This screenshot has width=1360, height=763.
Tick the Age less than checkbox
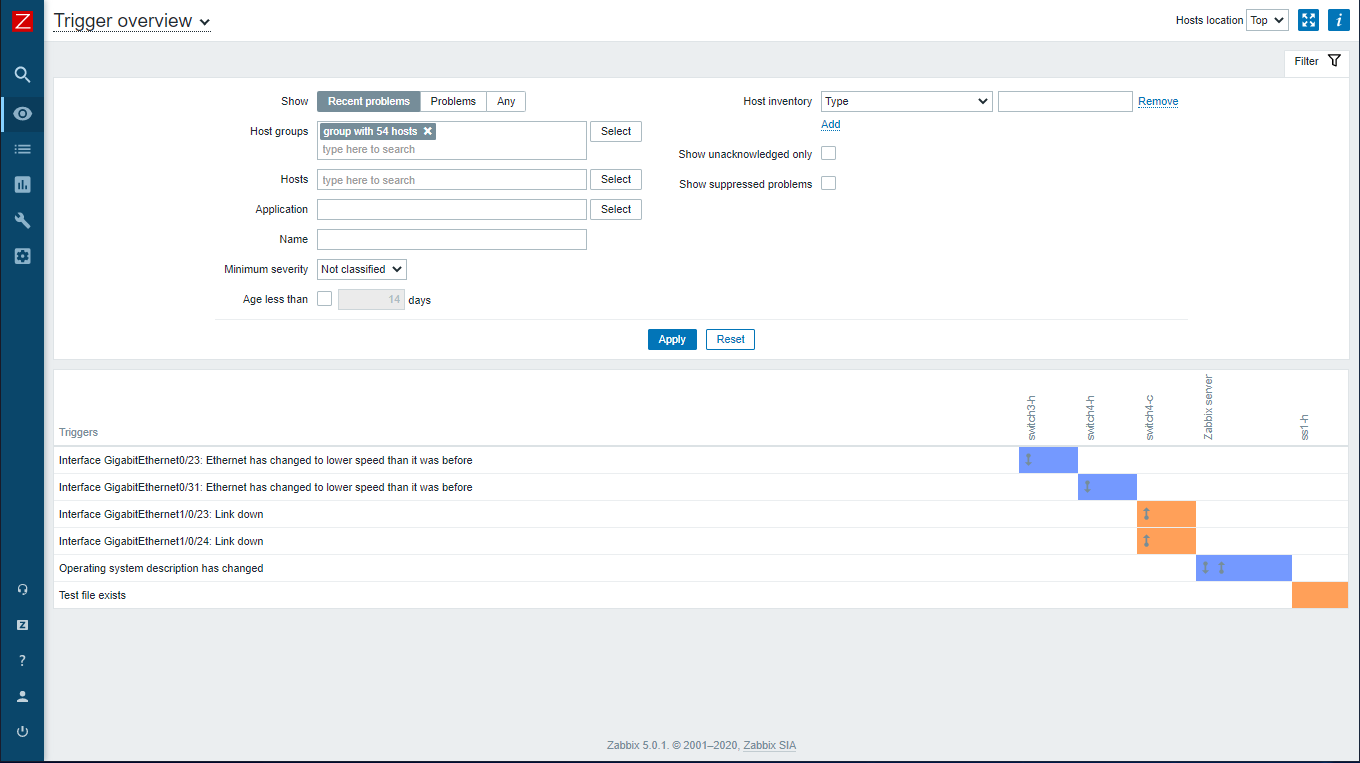tap(324, 298)
